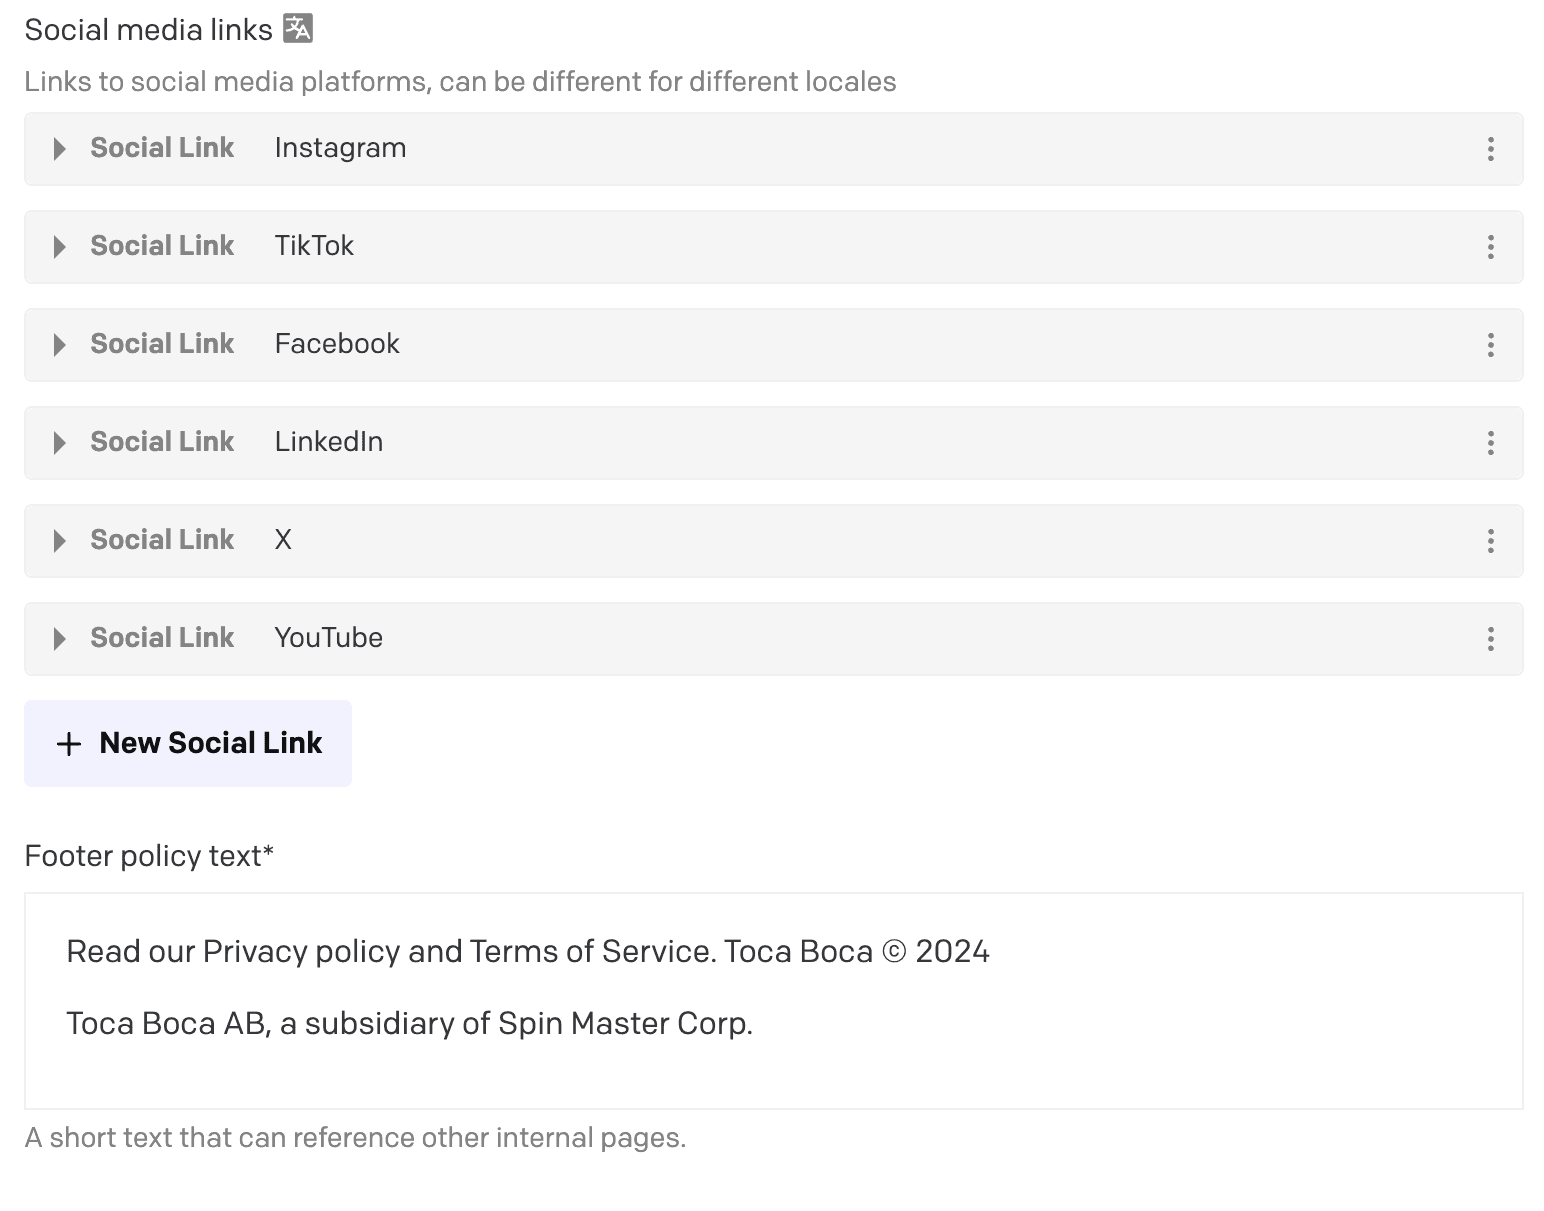Screen dimensions: 1544x1211
Task: Expand the TikTok social link
Action: pyautogui.click(x=59, y=247)
